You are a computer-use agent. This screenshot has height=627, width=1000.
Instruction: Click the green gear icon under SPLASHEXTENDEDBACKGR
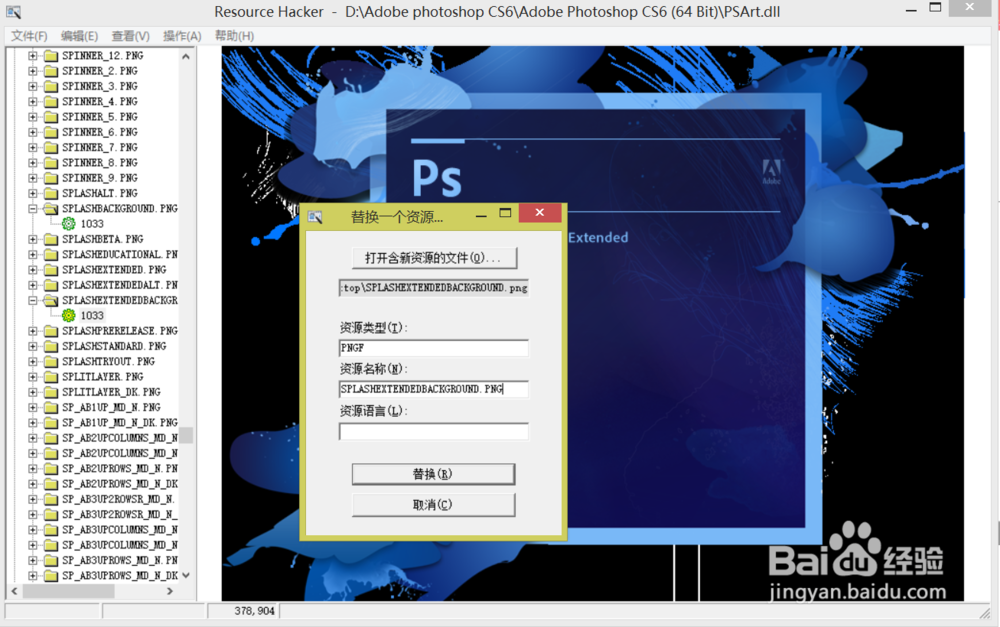68,315
